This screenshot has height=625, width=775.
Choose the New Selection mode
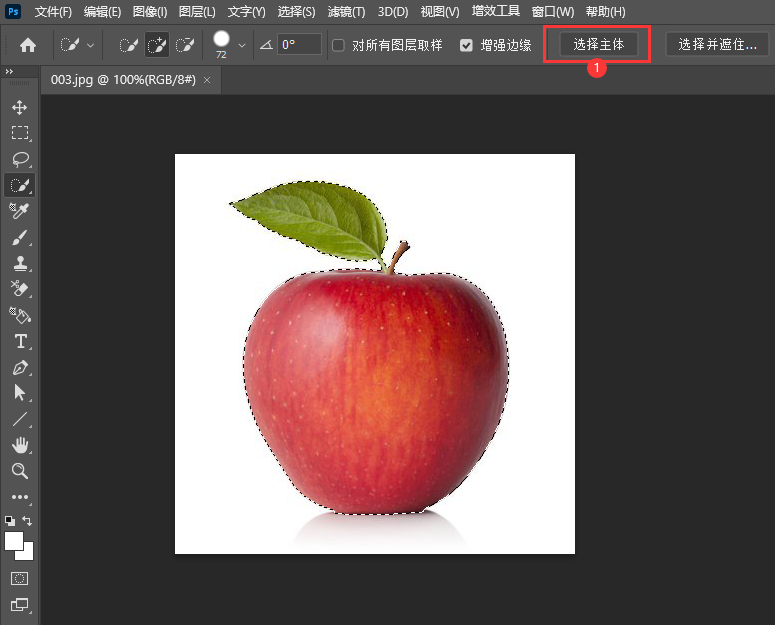[129, 45]
